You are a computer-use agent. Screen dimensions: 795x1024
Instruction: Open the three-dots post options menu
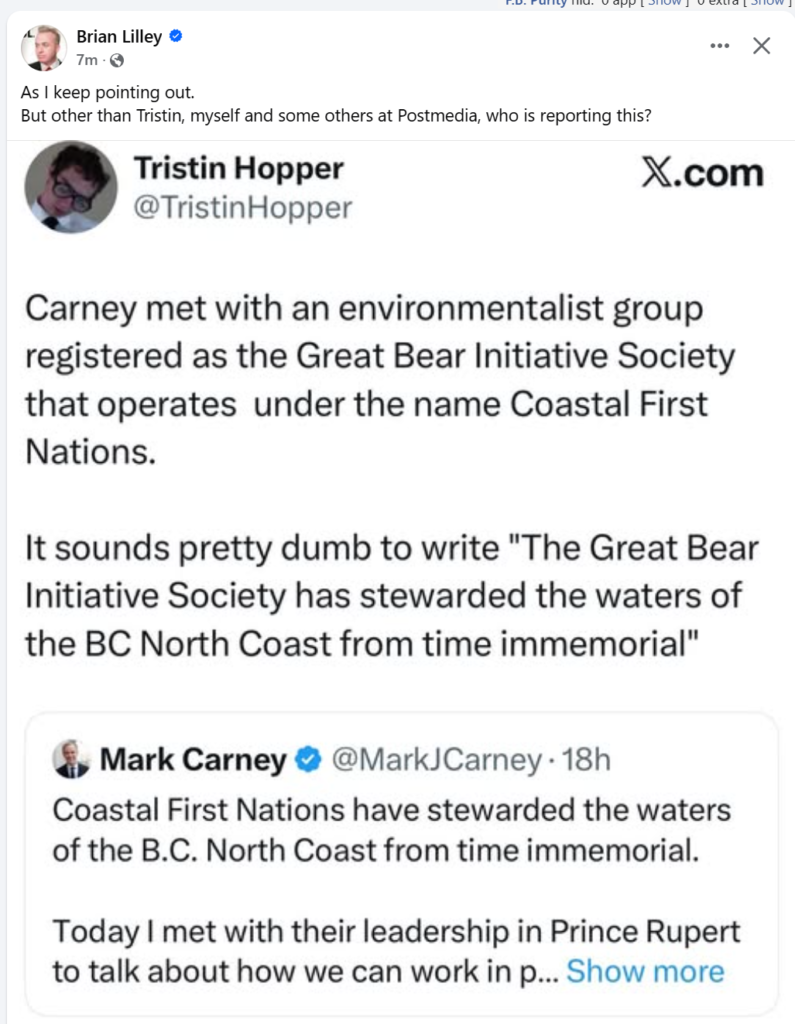tap(719, 46)
